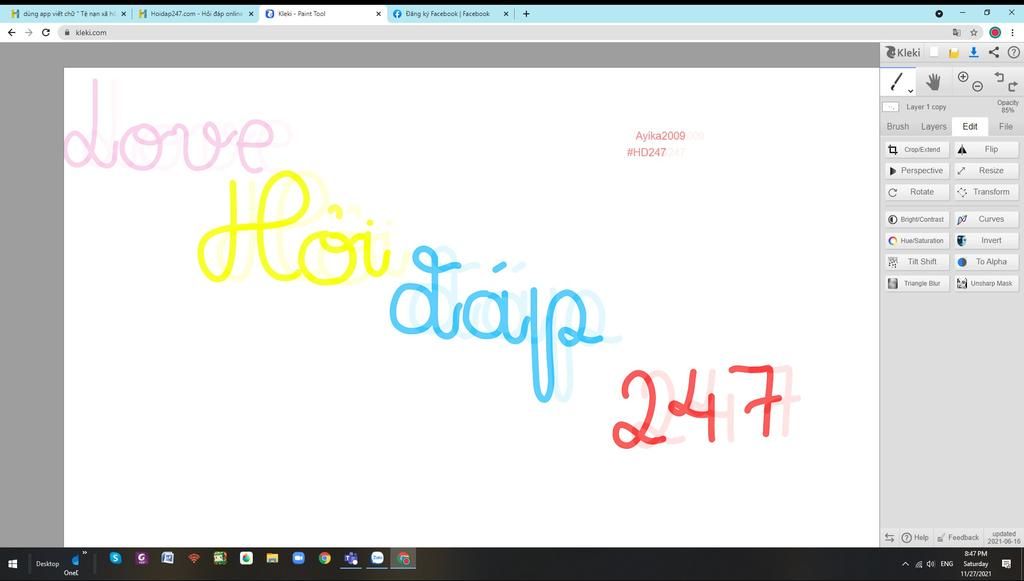Open File Explorer from the taskbar

pos(272,558)
